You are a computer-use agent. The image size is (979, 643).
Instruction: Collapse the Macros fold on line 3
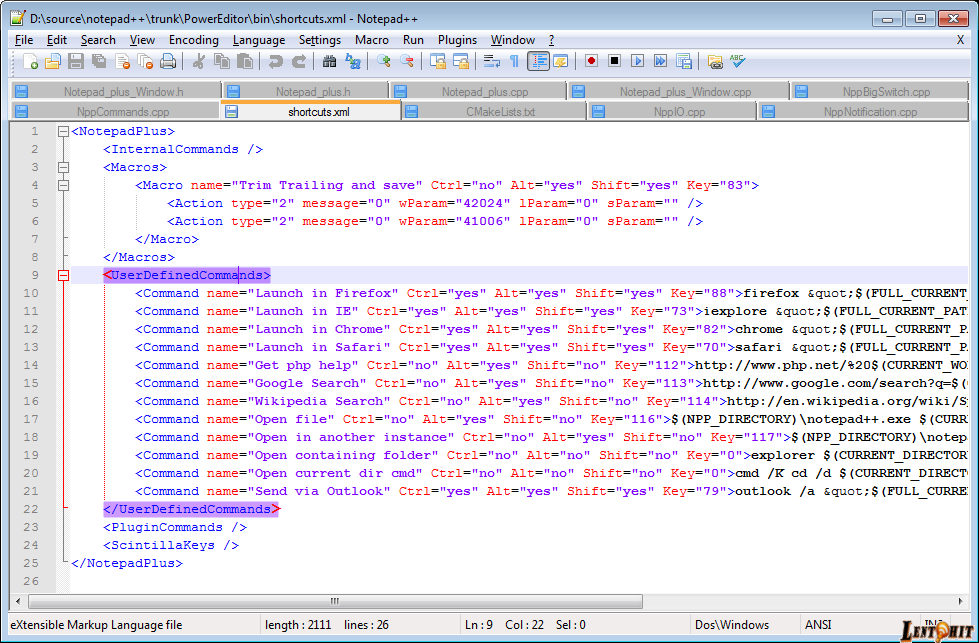click(63, 167)
